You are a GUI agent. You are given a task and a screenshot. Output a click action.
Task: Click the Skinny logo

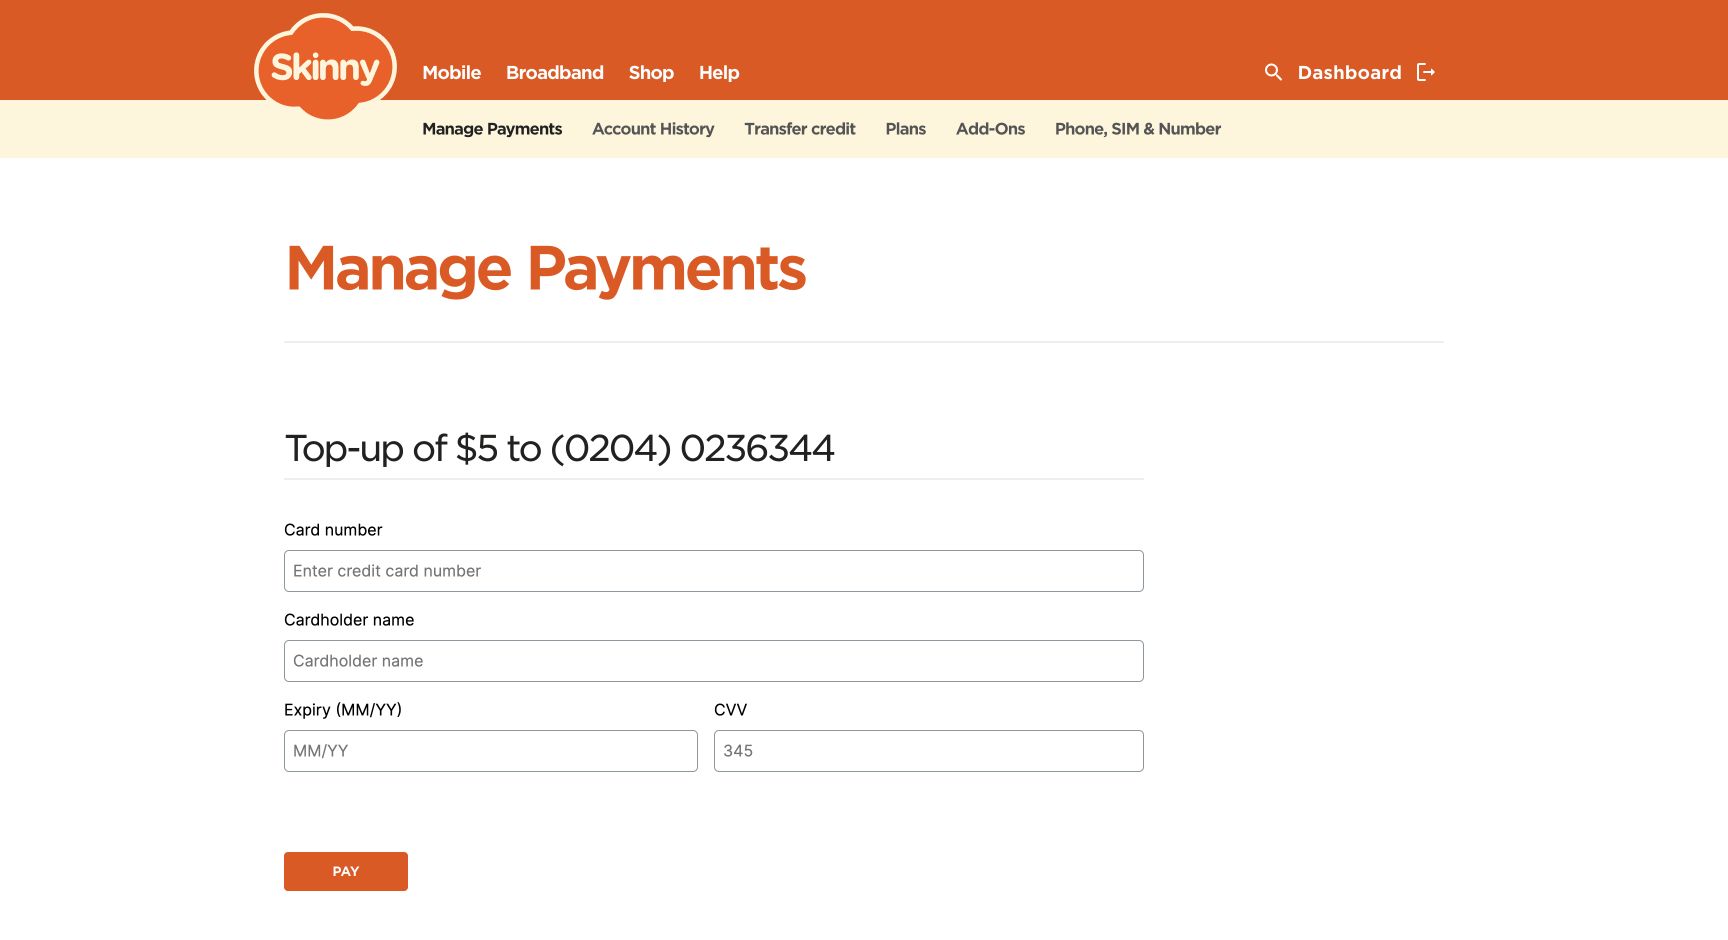click(325, 67)
